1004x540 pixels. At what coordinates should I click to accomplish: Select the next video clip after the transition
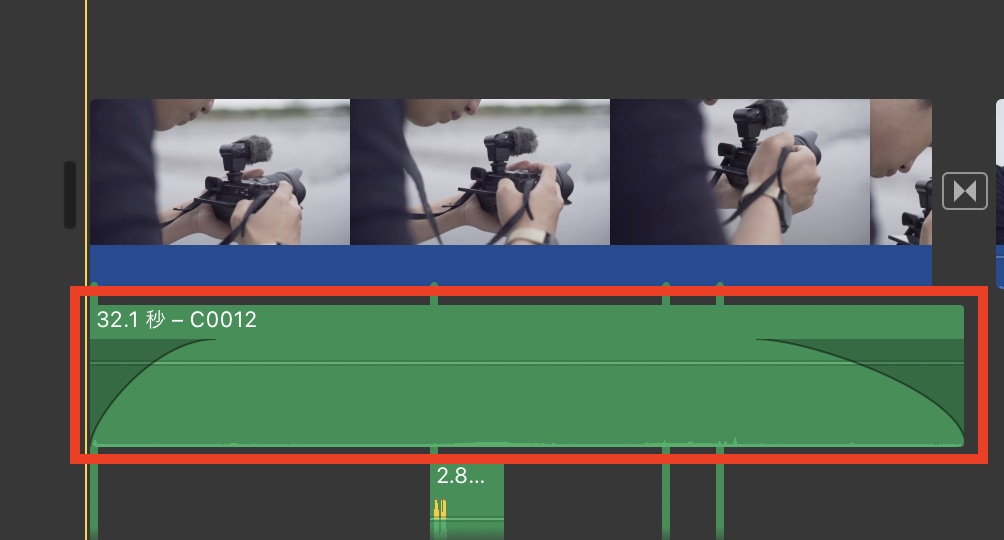click(x=1000, y=194)
